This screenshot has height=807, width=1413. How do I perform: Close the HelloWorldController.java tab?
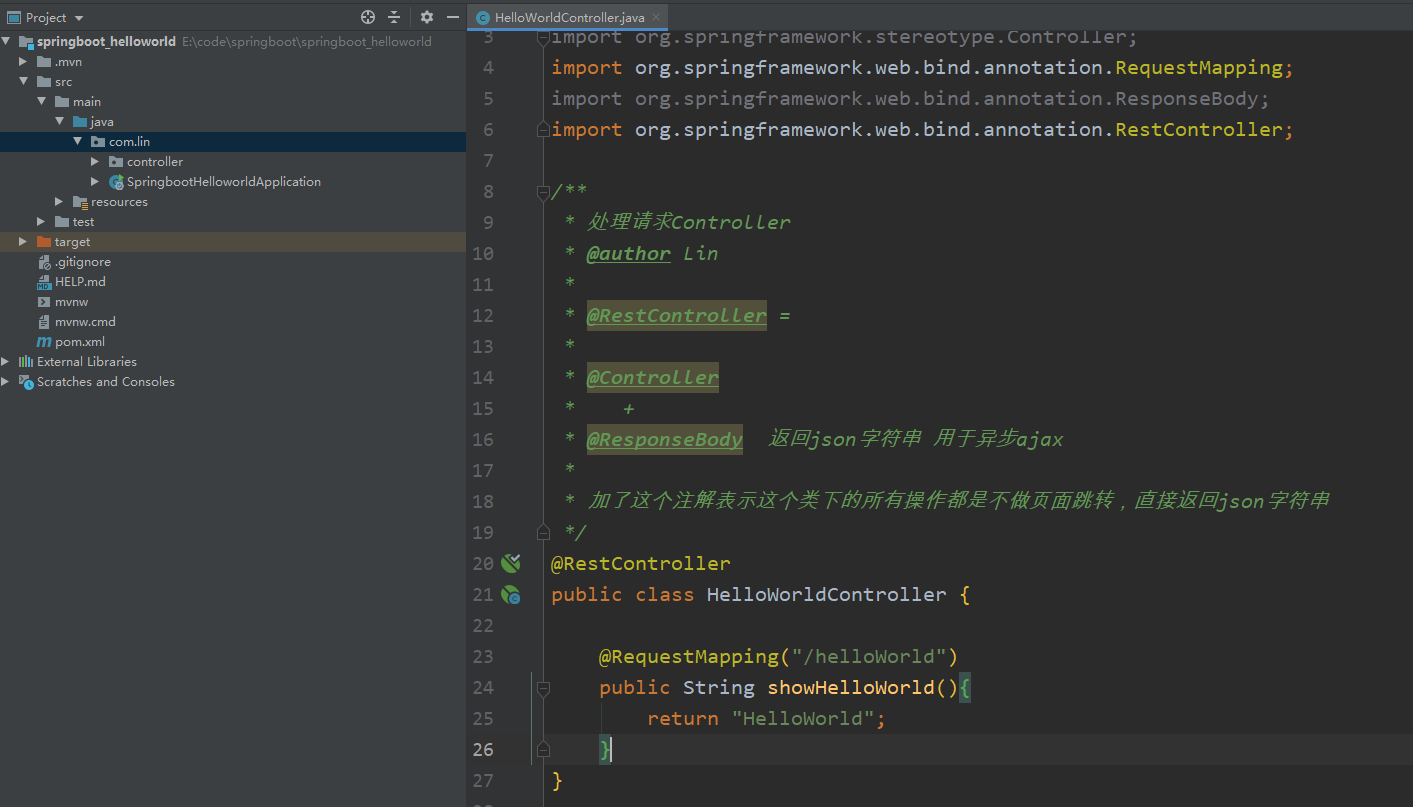(x=655, y=16)
